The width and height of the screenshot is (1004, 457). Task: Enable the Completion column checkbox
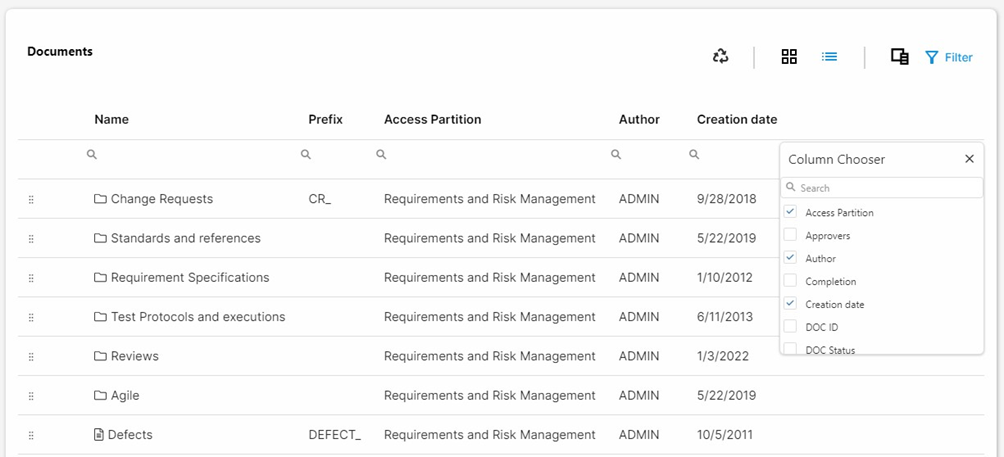tap(791, 281)
